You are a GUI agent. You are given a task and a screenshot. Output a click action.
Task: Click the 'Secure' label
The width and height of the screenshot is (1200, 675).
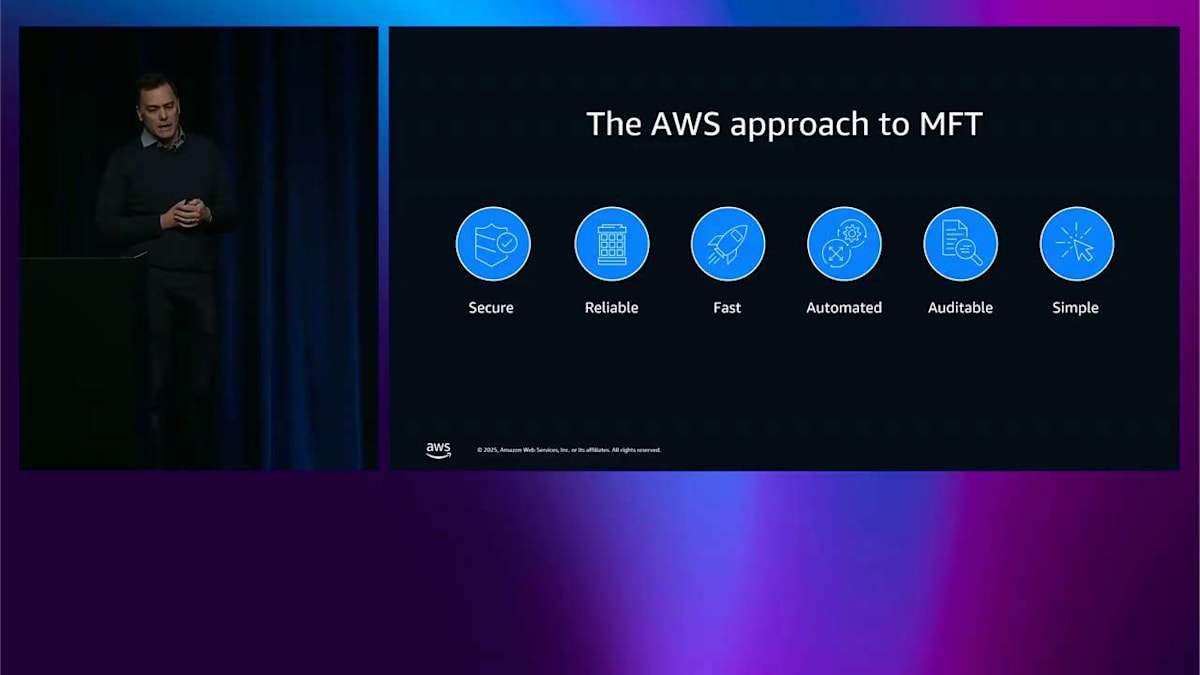(x=491, y=308)
